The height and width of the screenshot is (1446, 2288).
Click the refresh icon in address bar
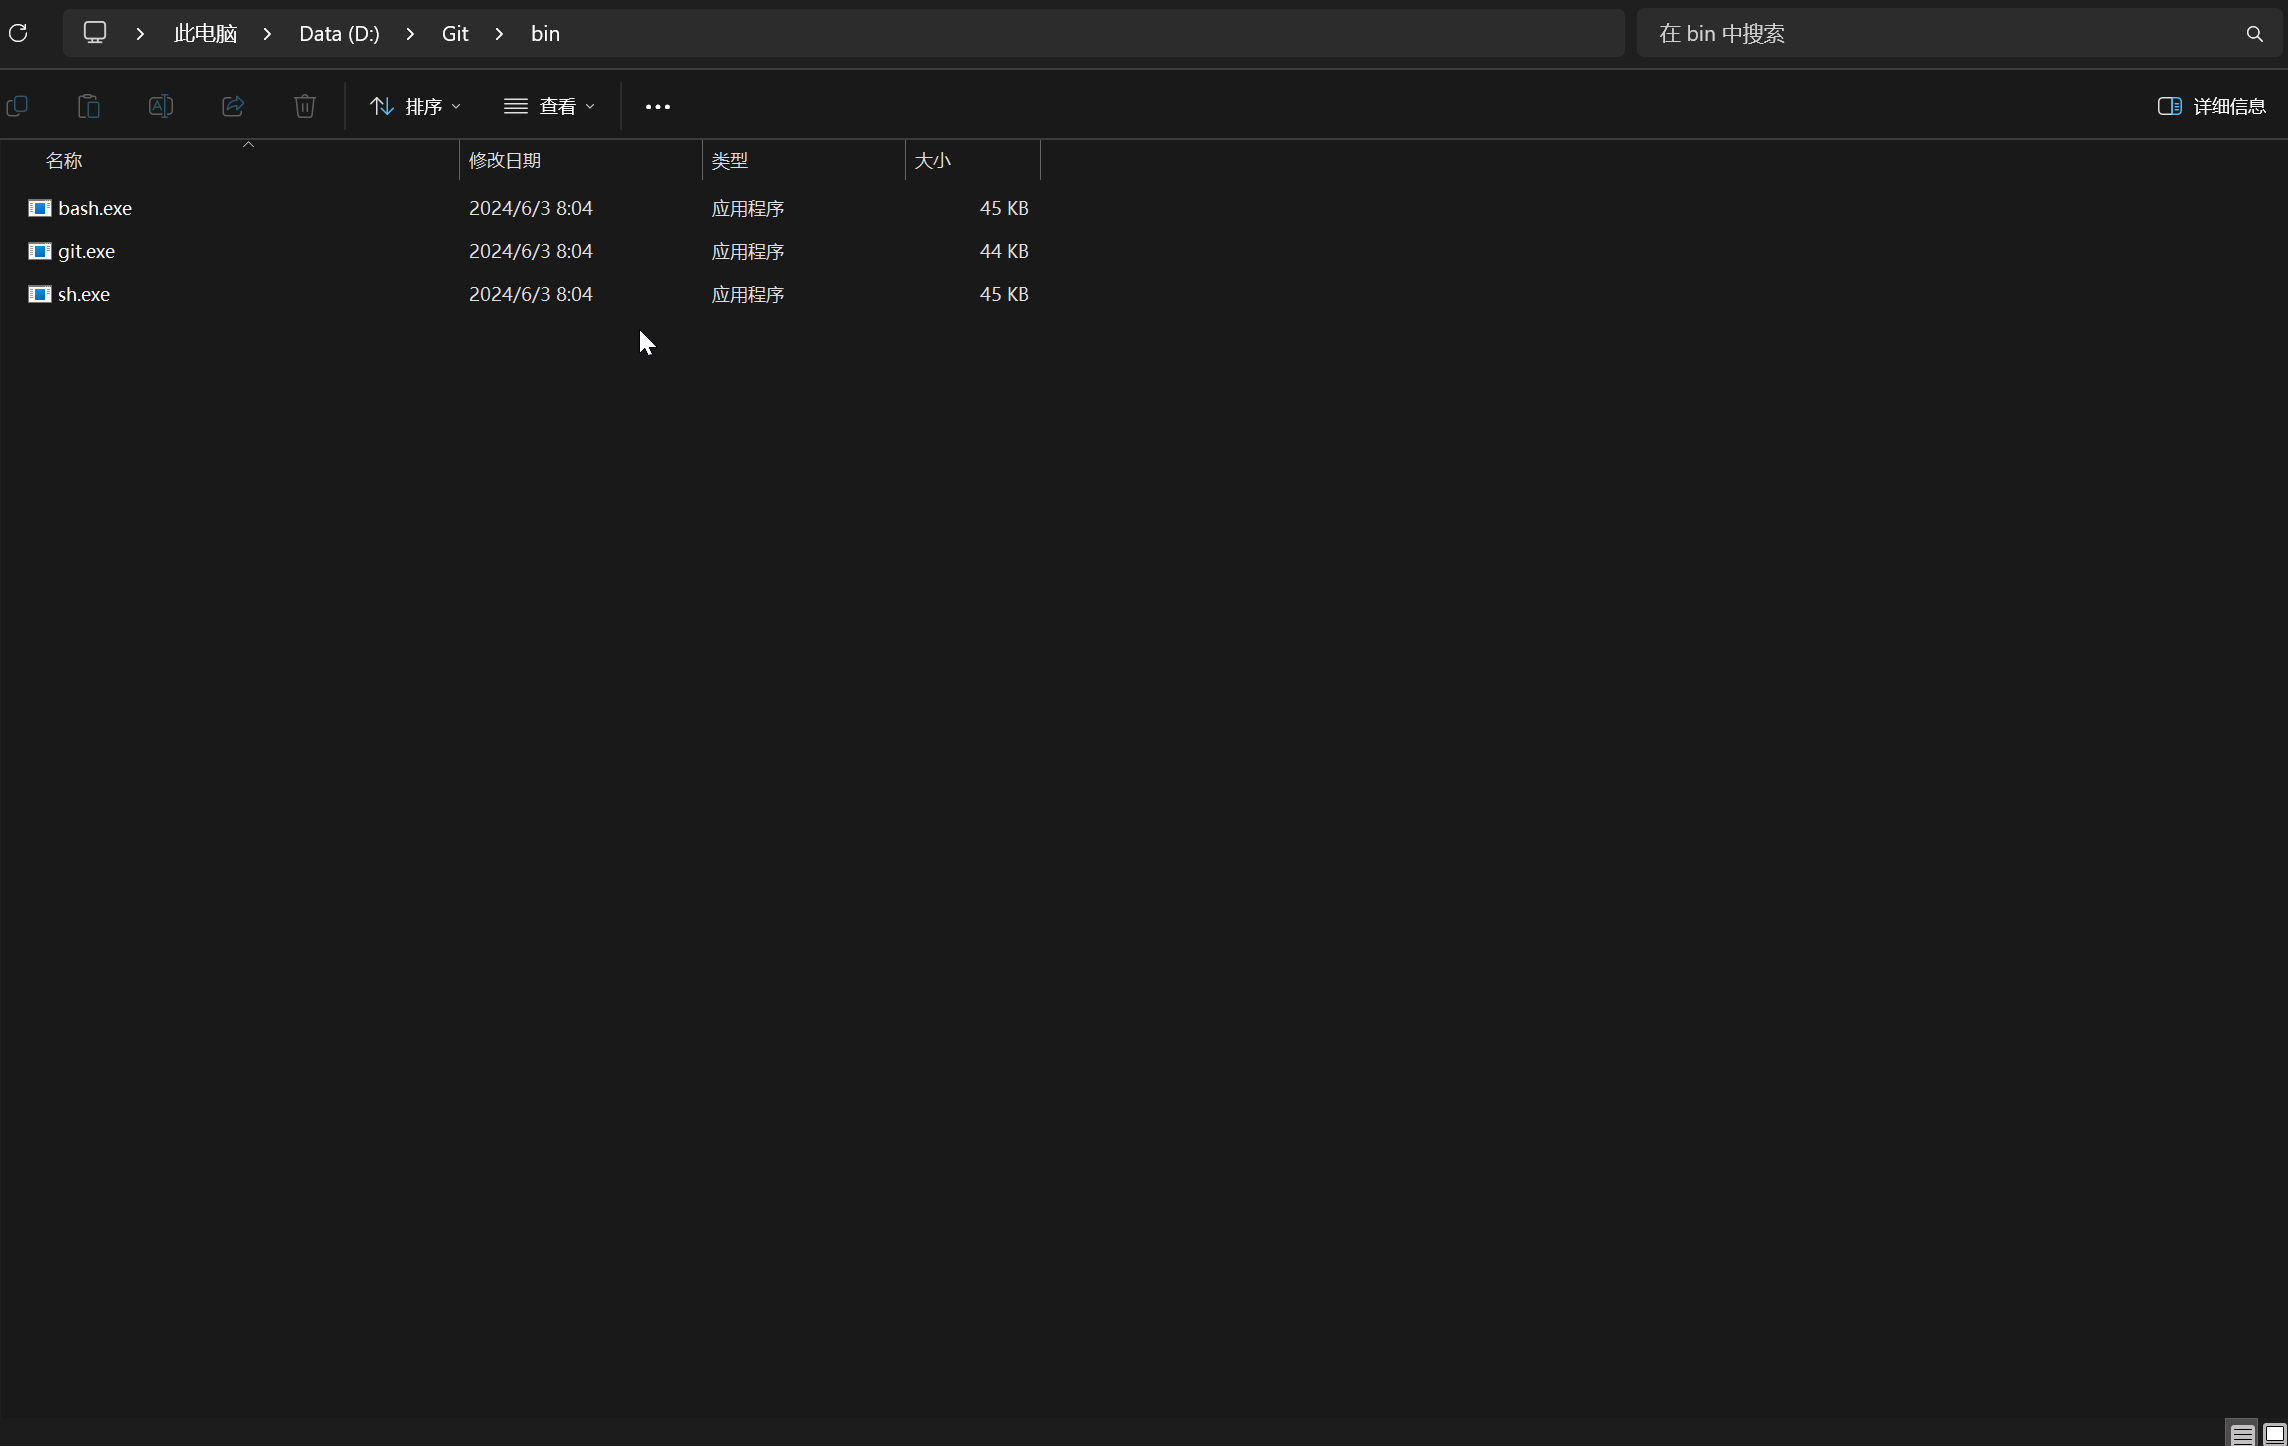click(18, 33)
